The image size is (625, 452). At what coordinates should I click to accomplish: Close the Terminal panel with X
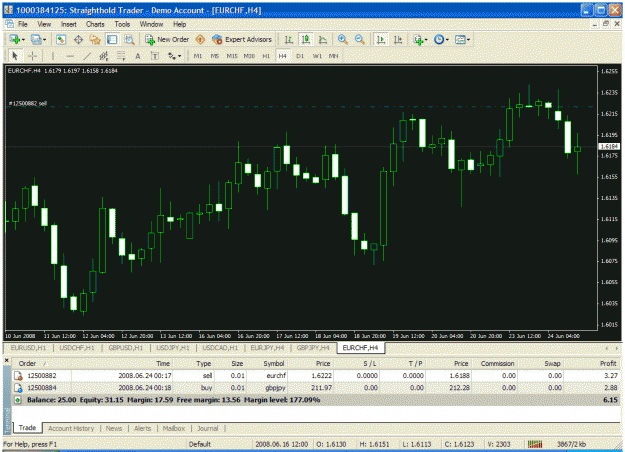pos(6,360)
